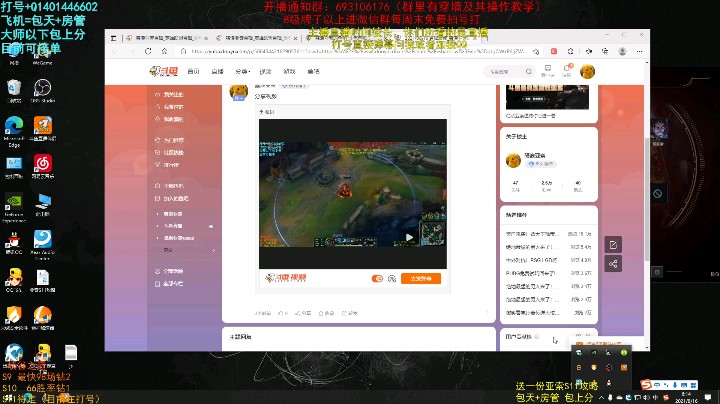Viewport: 720px width, 404px height.
Task: Click NVIDIA icon in tray overflow popup
Action: coord(594,353)
